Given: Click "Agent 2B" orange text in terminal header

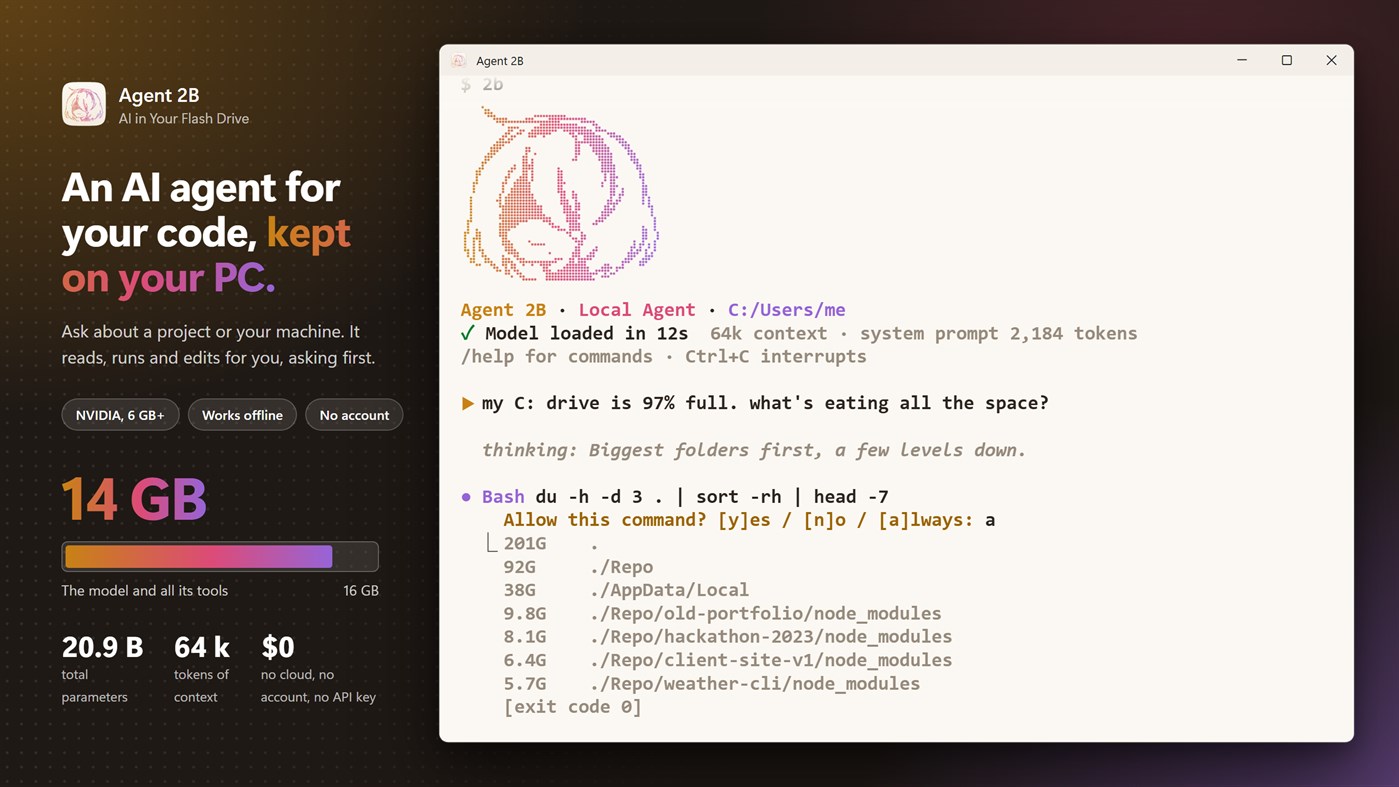Looking at the screenshot, I should tap(503, 310).
